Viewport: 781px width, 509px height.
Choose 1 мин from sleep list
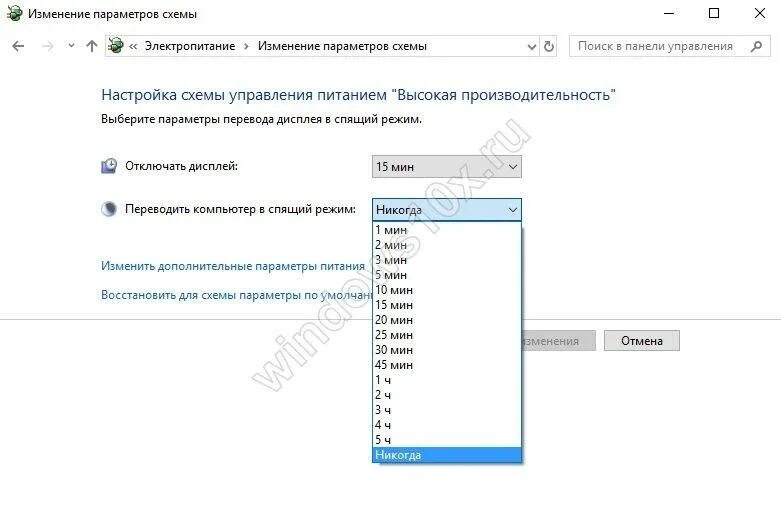pos(447,230)
